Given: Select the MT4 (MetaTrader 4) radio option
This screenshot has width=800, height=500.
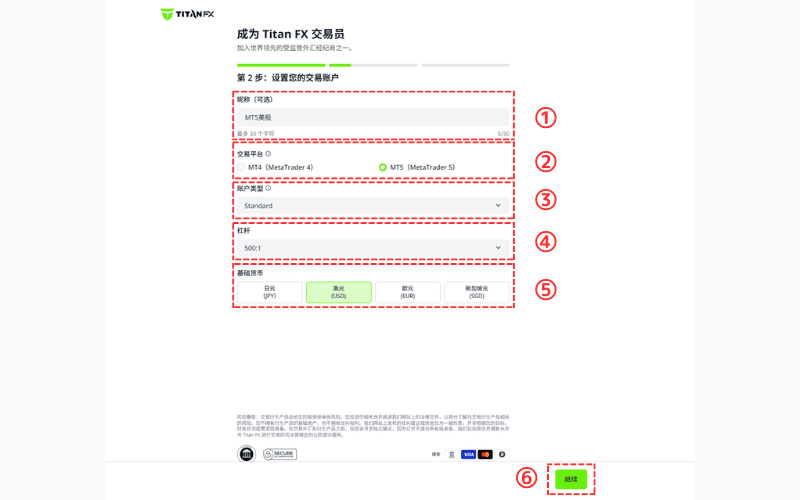Looking at the screenshot, I should [x=241, y=167].
